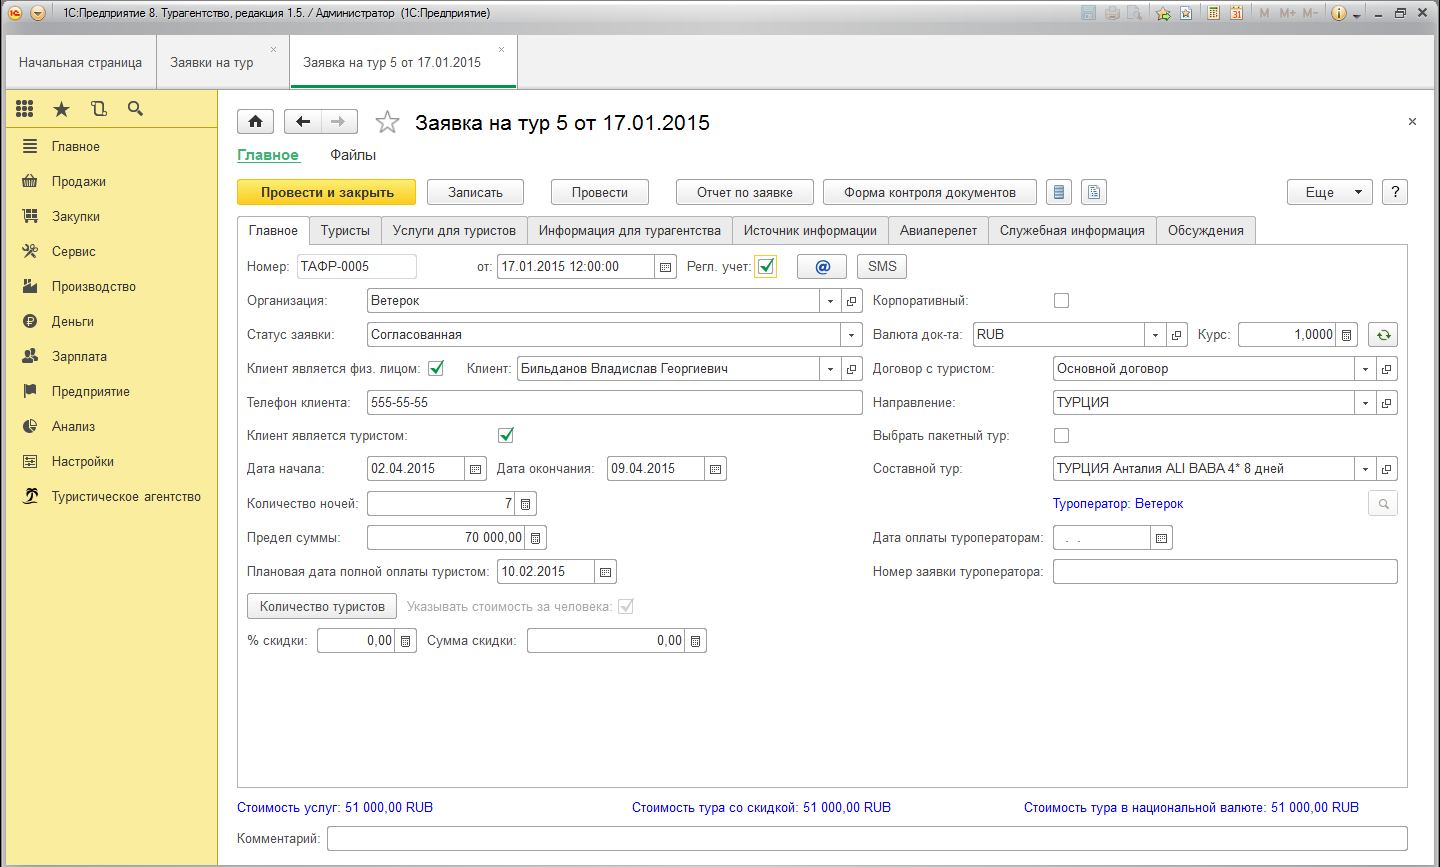The image size is (1440, 867).
Task: Expand the Направление dropdown
Action: [x=1366, y=403]
